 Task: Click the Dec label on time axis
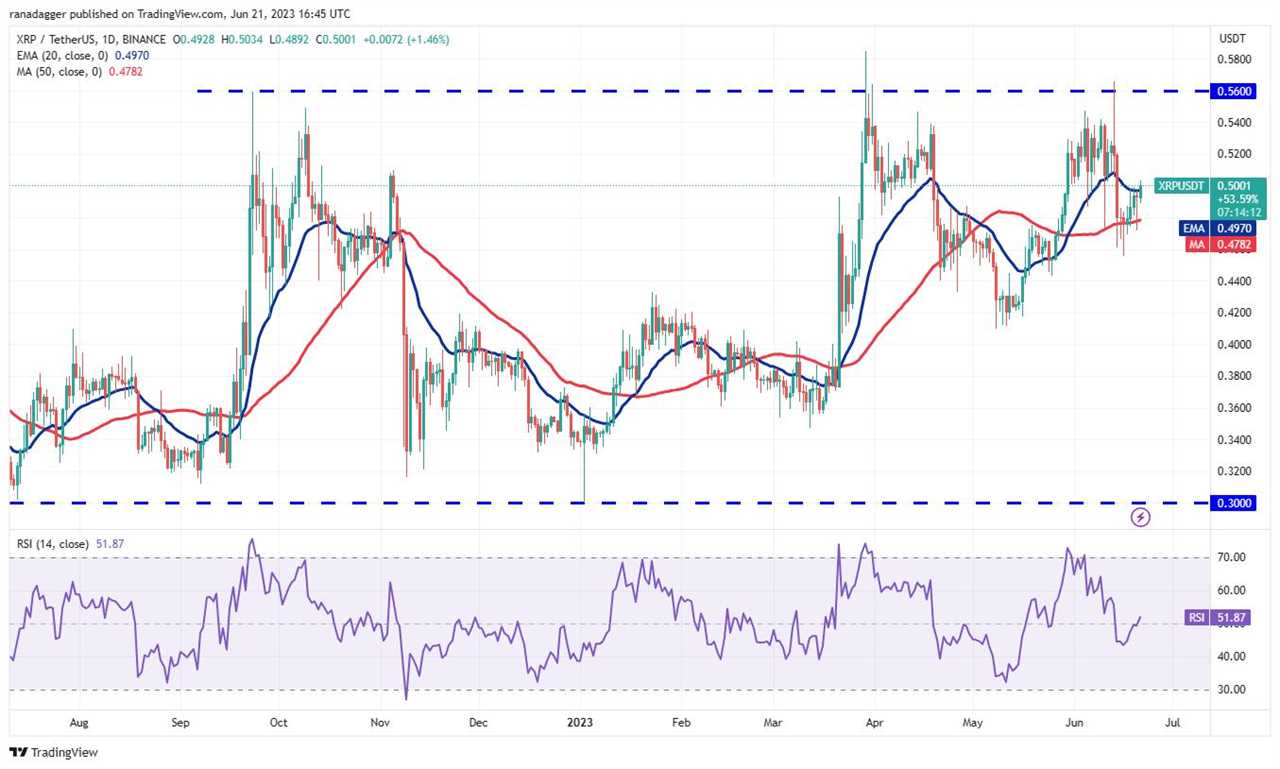pyautogui.click(x=478, y=721)
